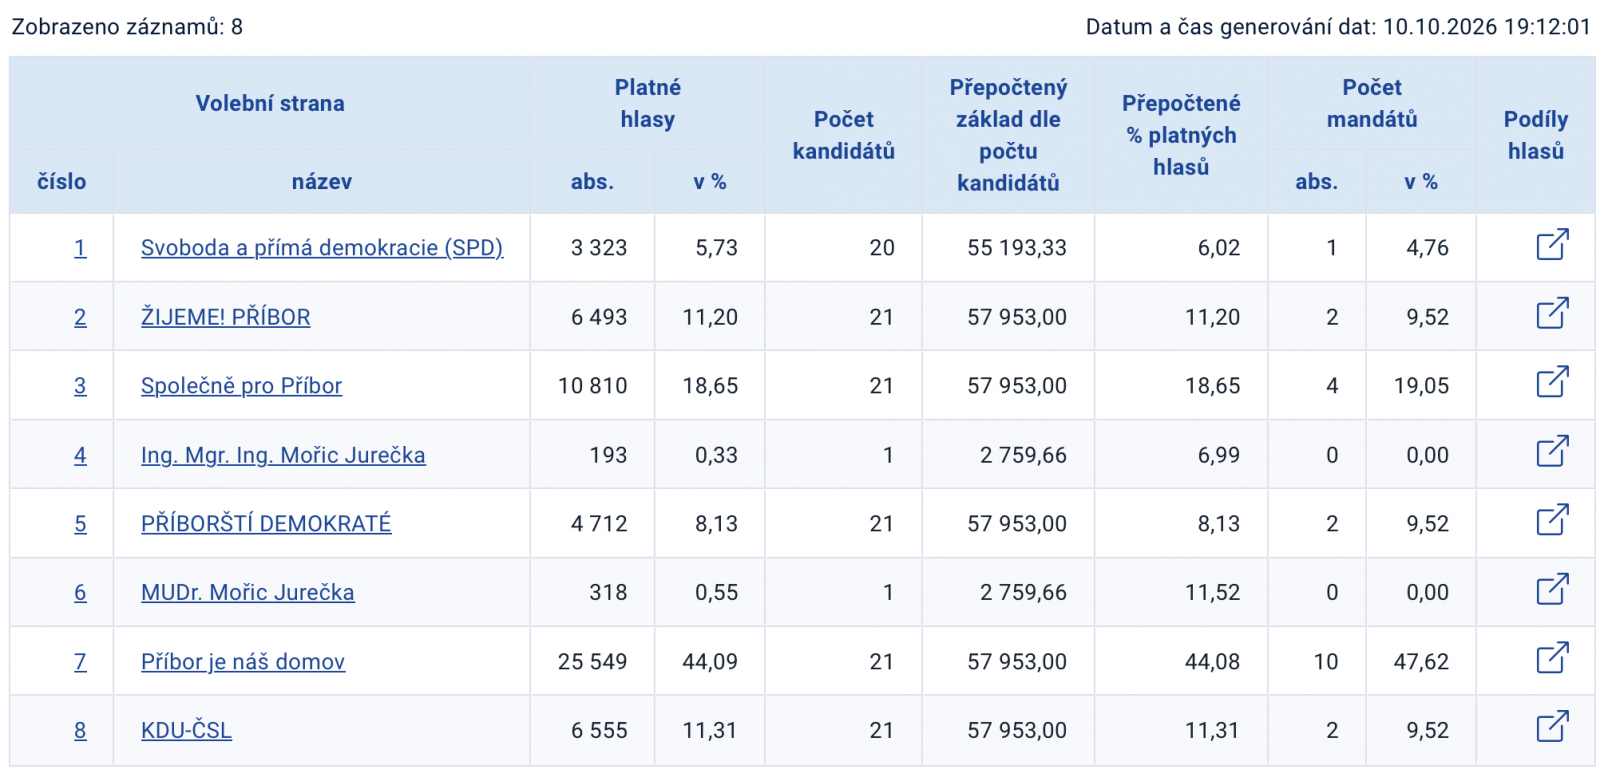Click party number 8 link
Screen dimensions: 1600x777
[80, 731]
